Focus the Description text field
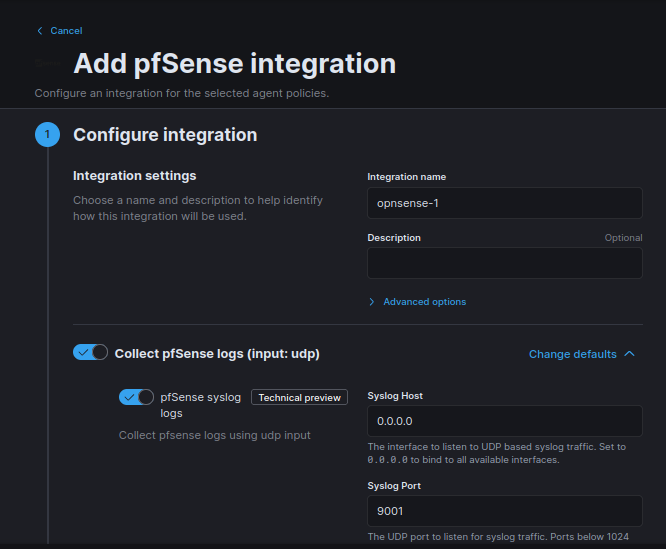Image resolution: width=666 pixels, height=549 pixels. tap(504, 263)
